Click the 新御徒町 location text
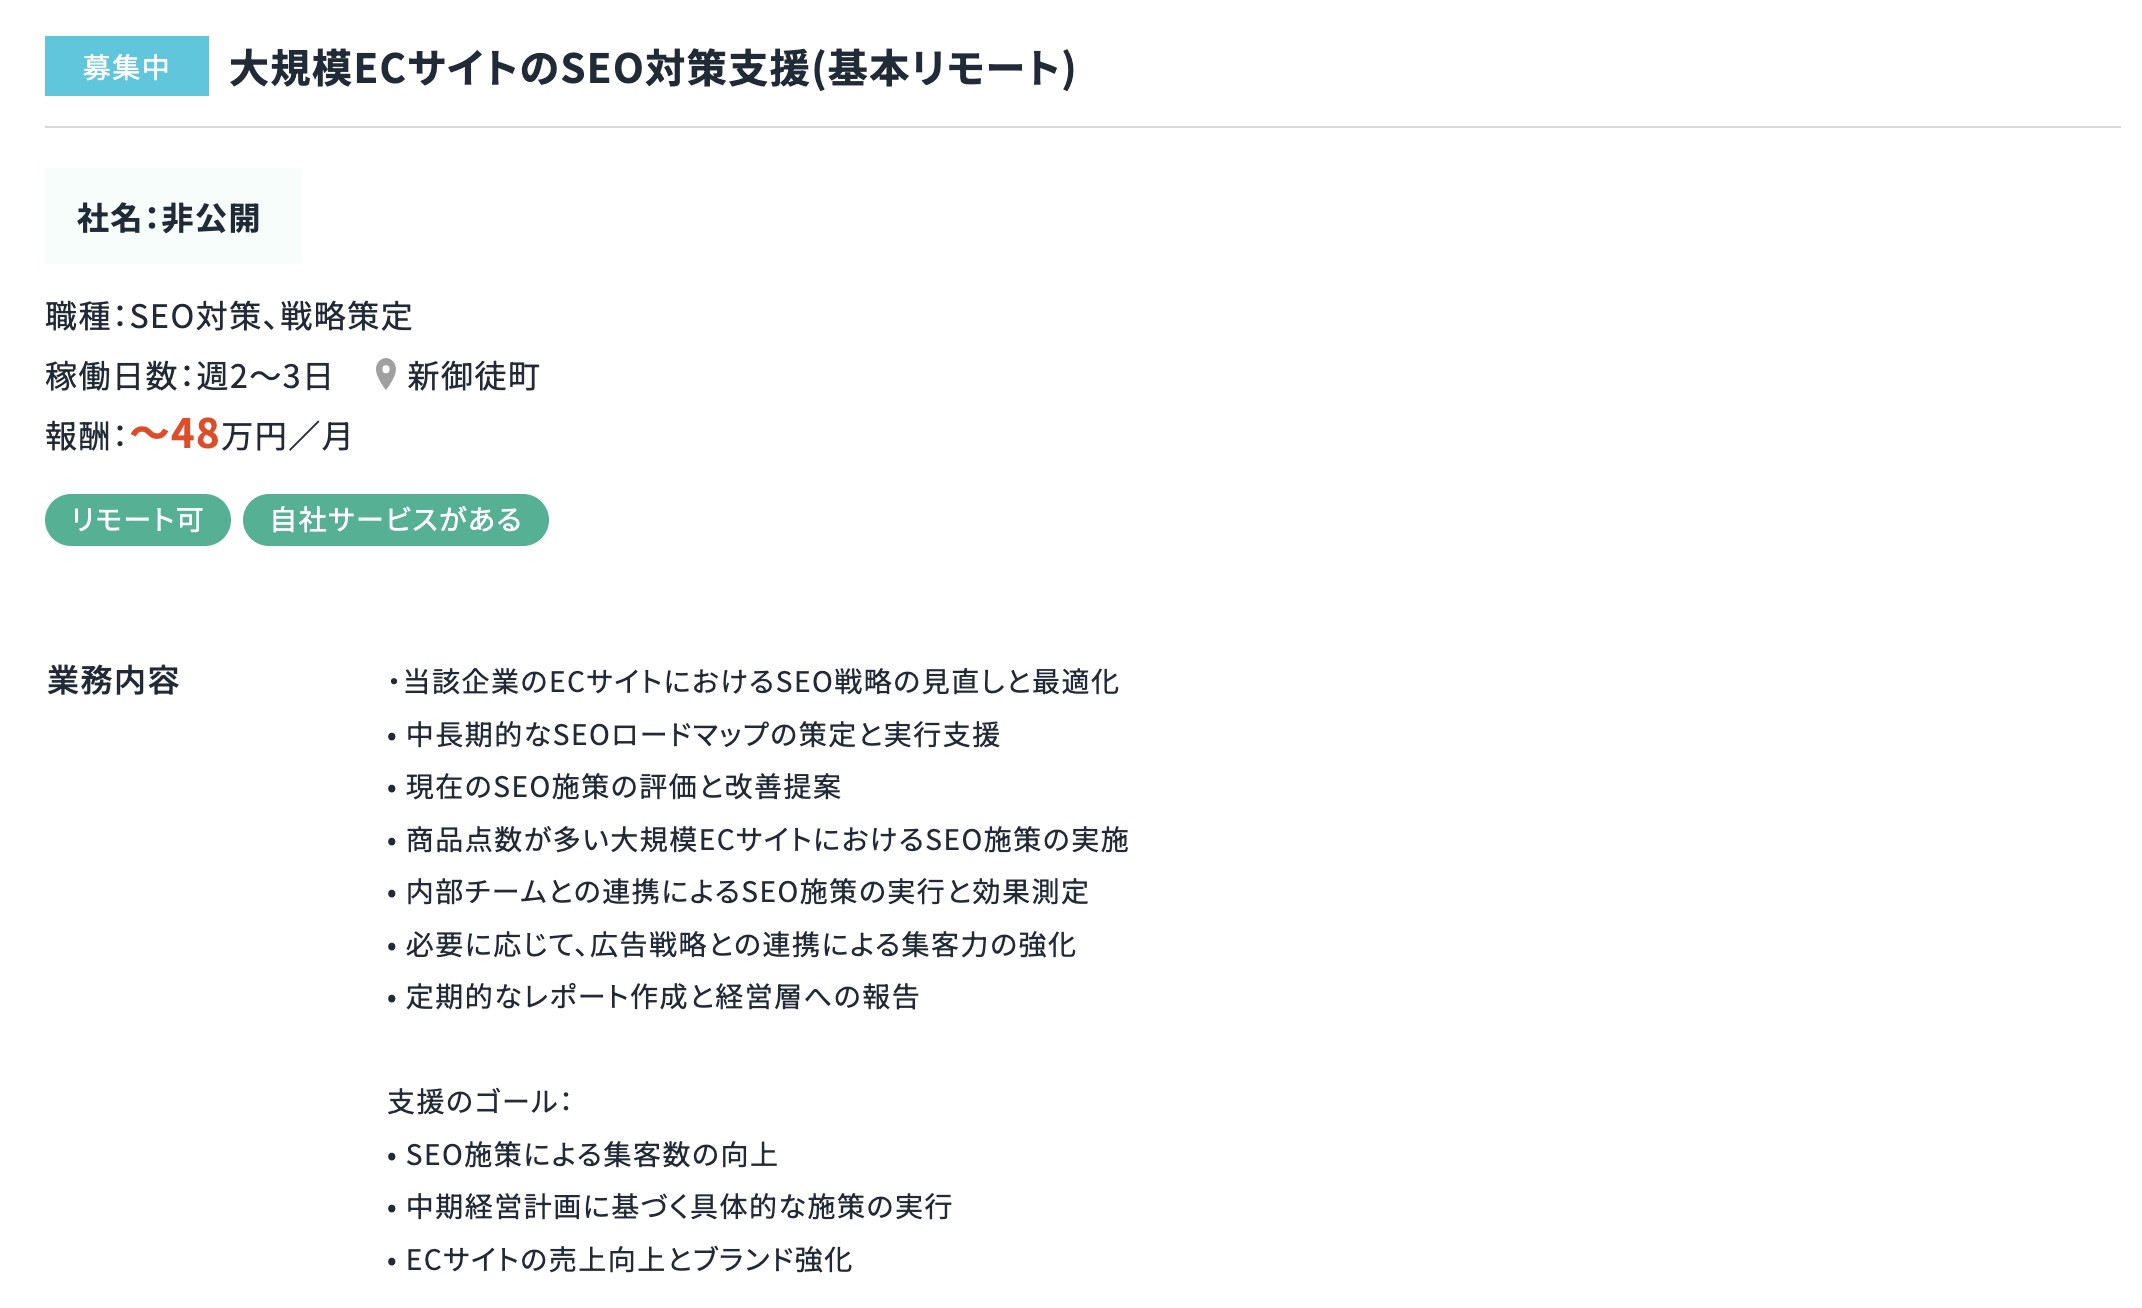Screen dimensions: 2142x1308 (473, 376)
